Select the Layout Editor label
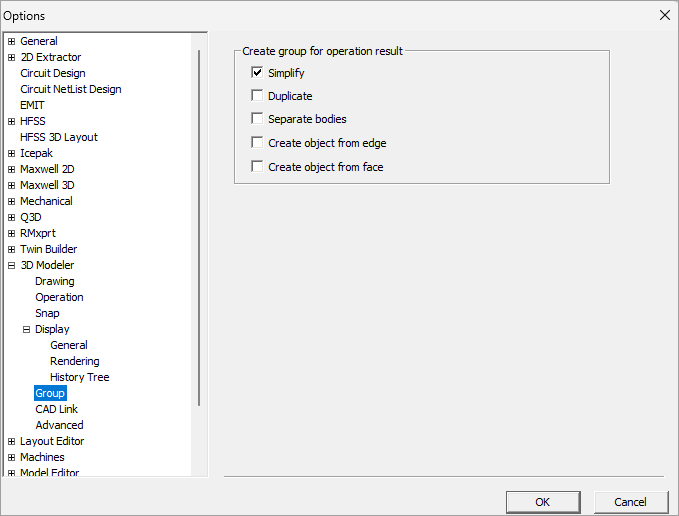The width and height of the screenshot is (679, 516). pyautogui.click(x=52, y=442)
